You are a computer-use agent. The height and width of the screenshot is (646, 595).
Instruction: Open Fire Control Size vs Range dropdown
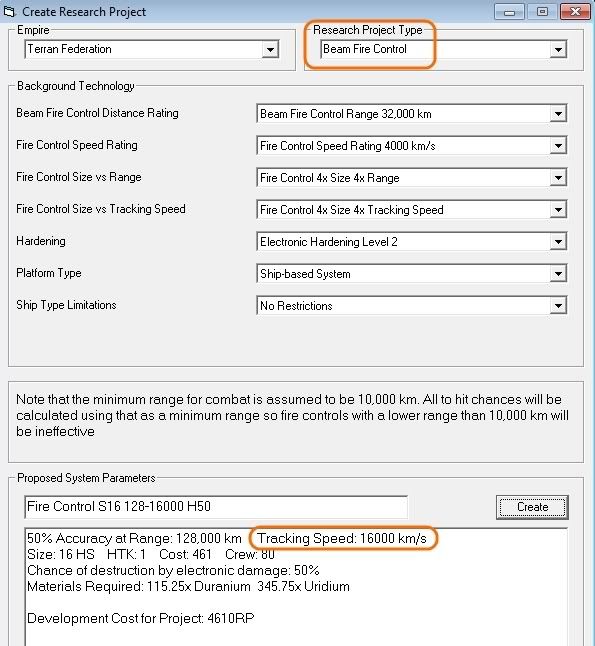[558, 178]
